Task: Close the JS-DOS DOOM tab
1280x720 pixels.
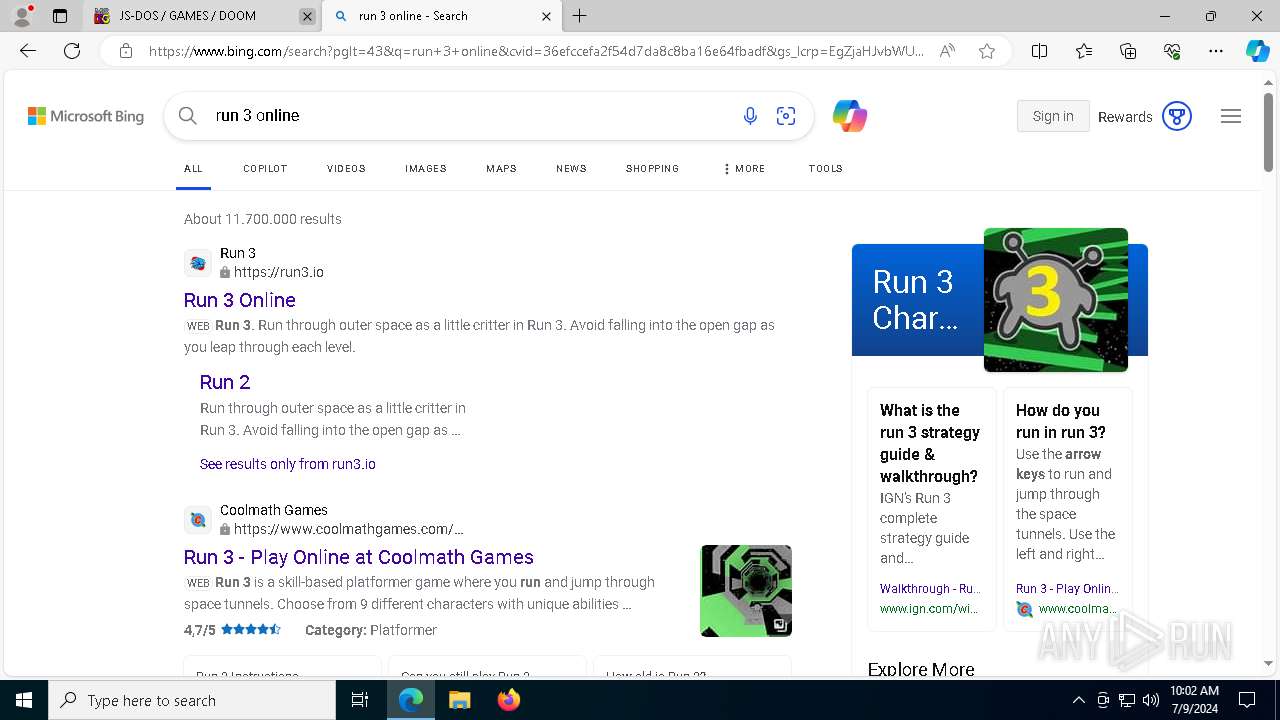Action: (307, 16)
